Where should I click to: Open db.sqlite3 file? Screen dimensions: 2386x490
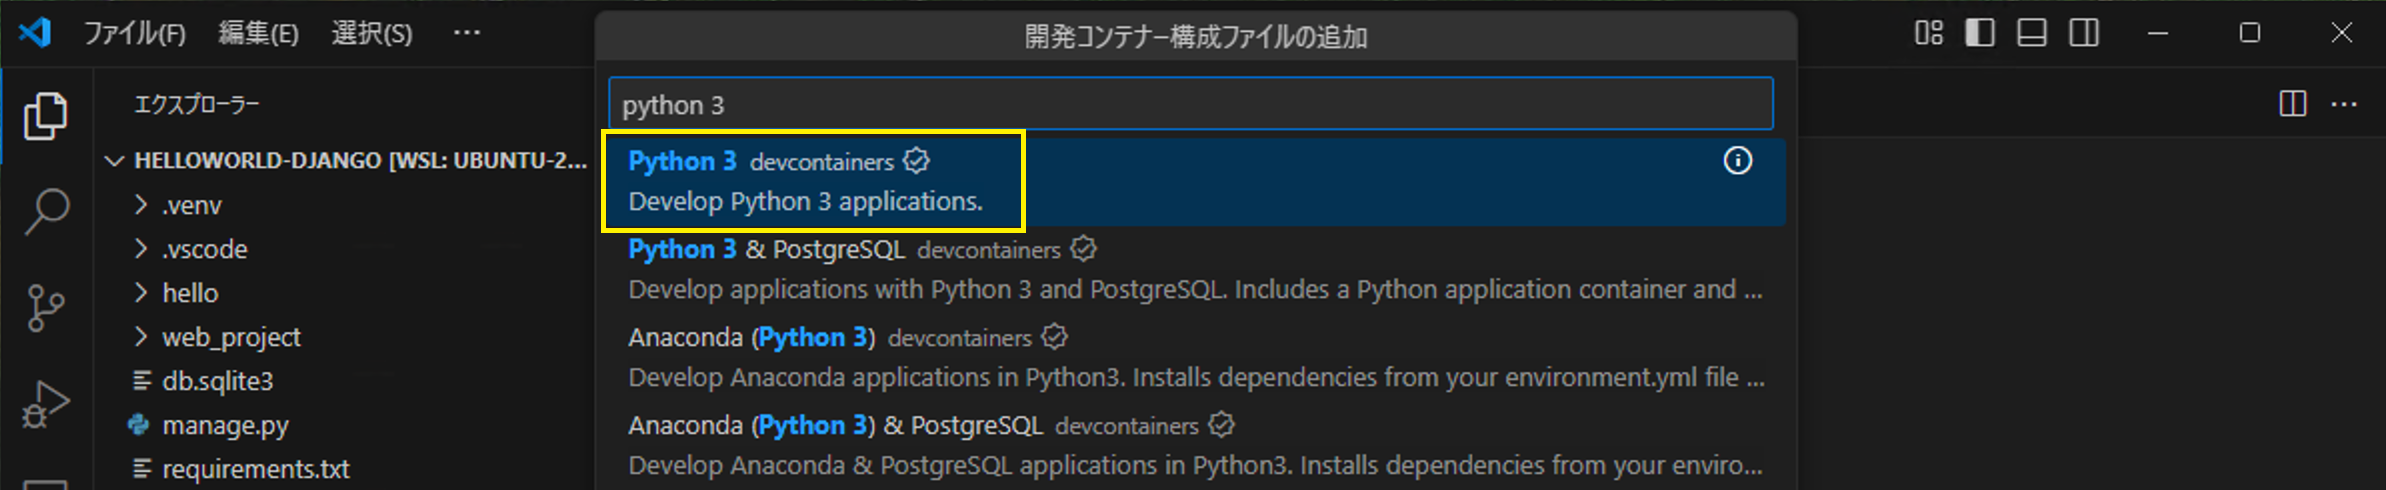217,381
